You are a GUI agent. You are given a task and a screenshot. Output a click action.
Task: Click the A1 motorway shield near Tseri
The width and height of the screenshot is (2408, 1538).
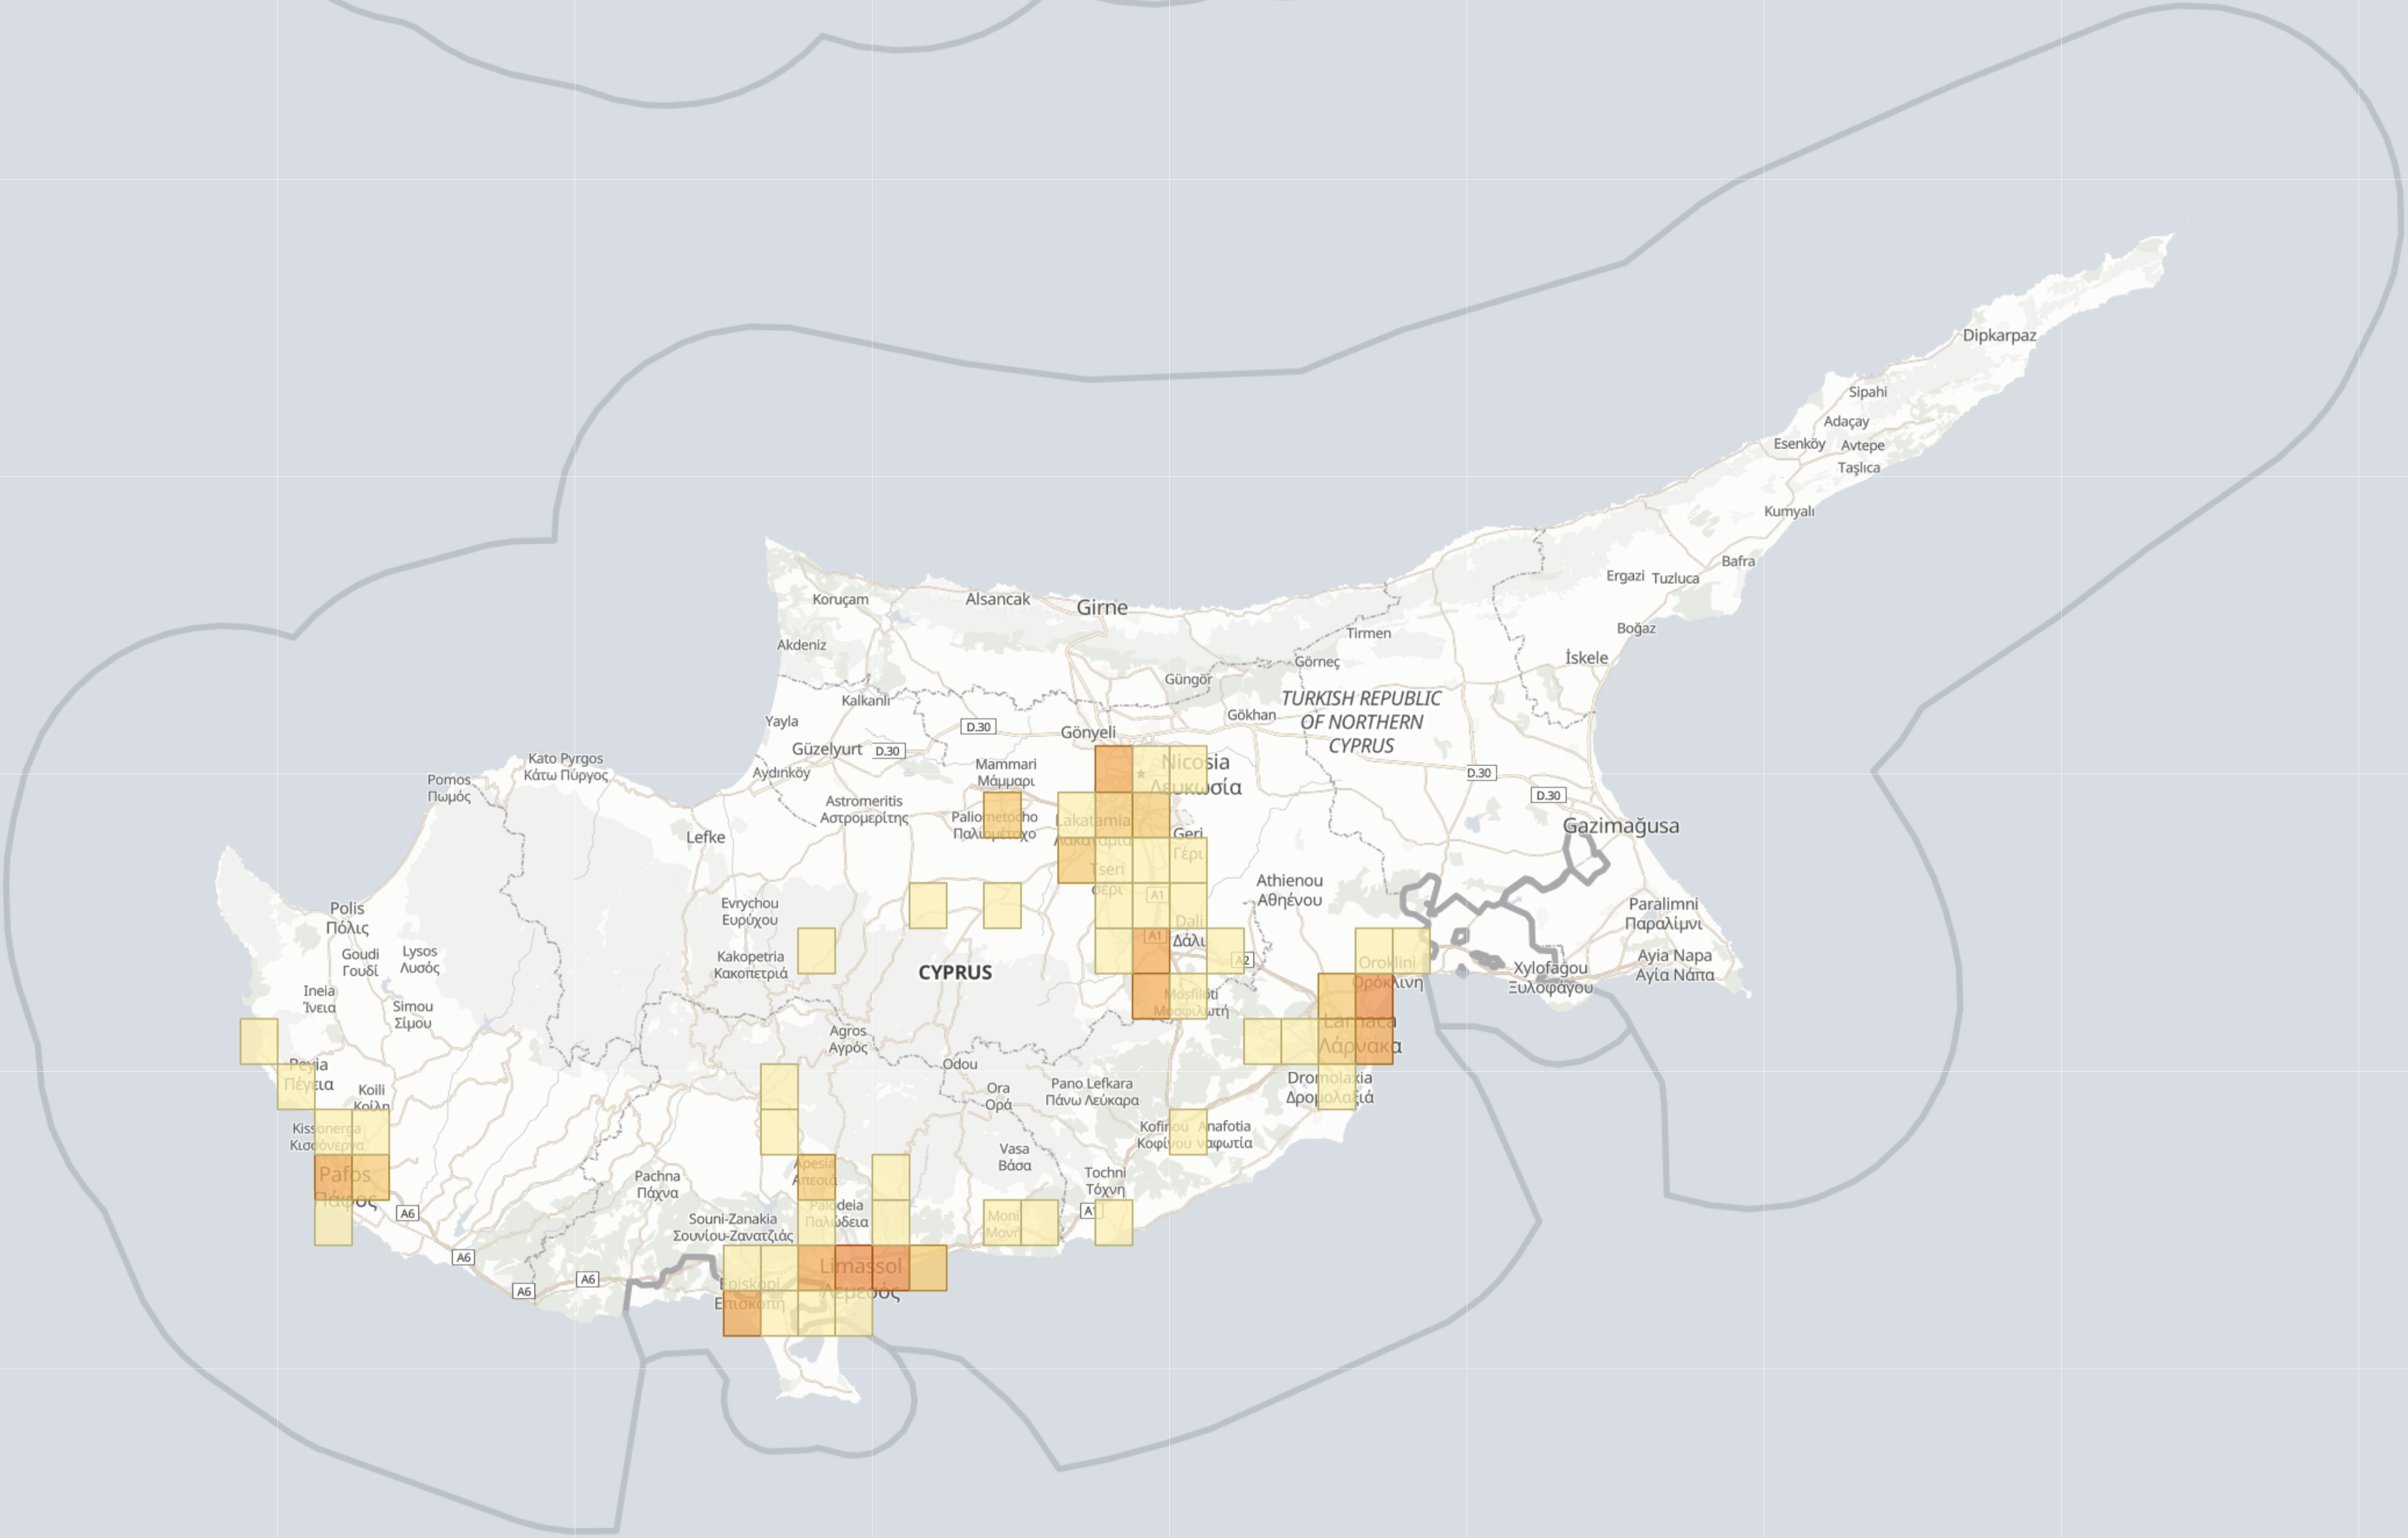pos(1157,896)
